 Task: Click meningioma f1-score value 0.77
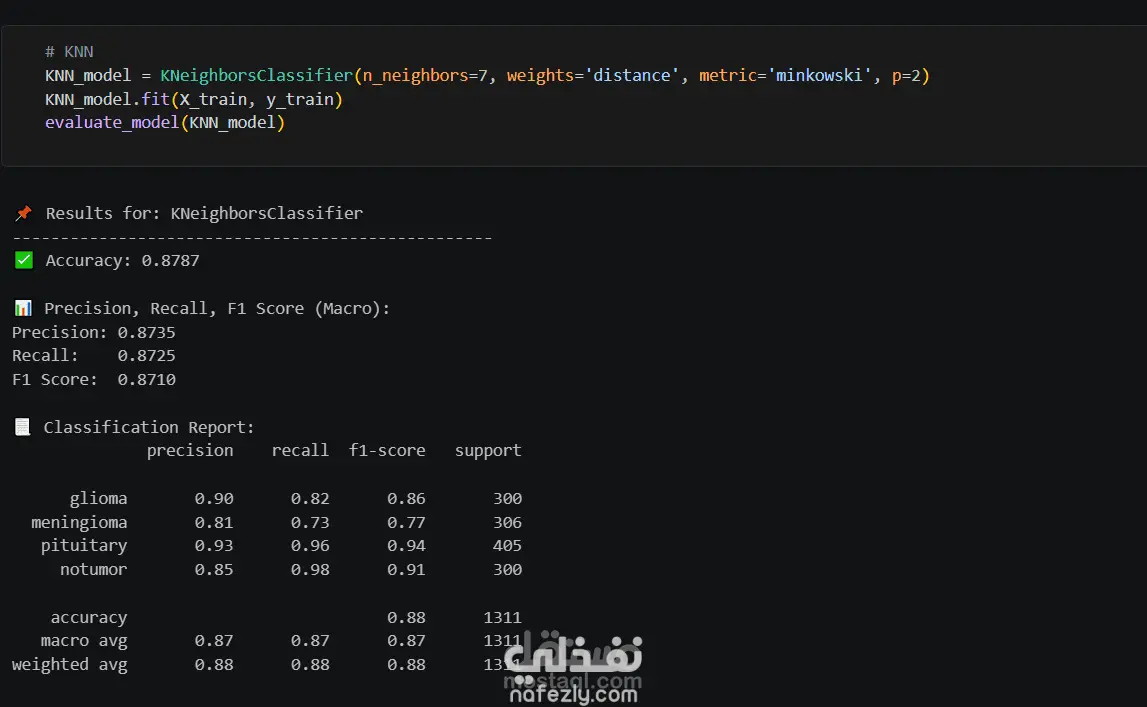[406, 523]
